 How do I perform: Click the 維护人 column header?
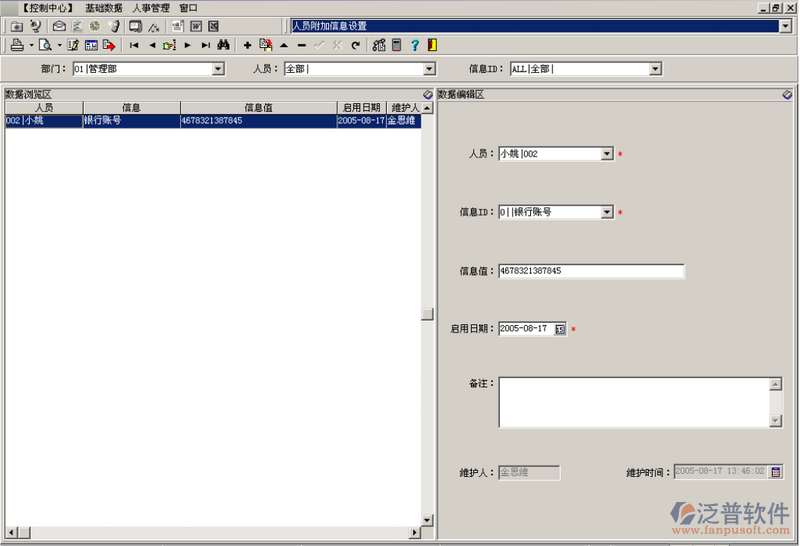pyautogui.click(x=405, y=108)
